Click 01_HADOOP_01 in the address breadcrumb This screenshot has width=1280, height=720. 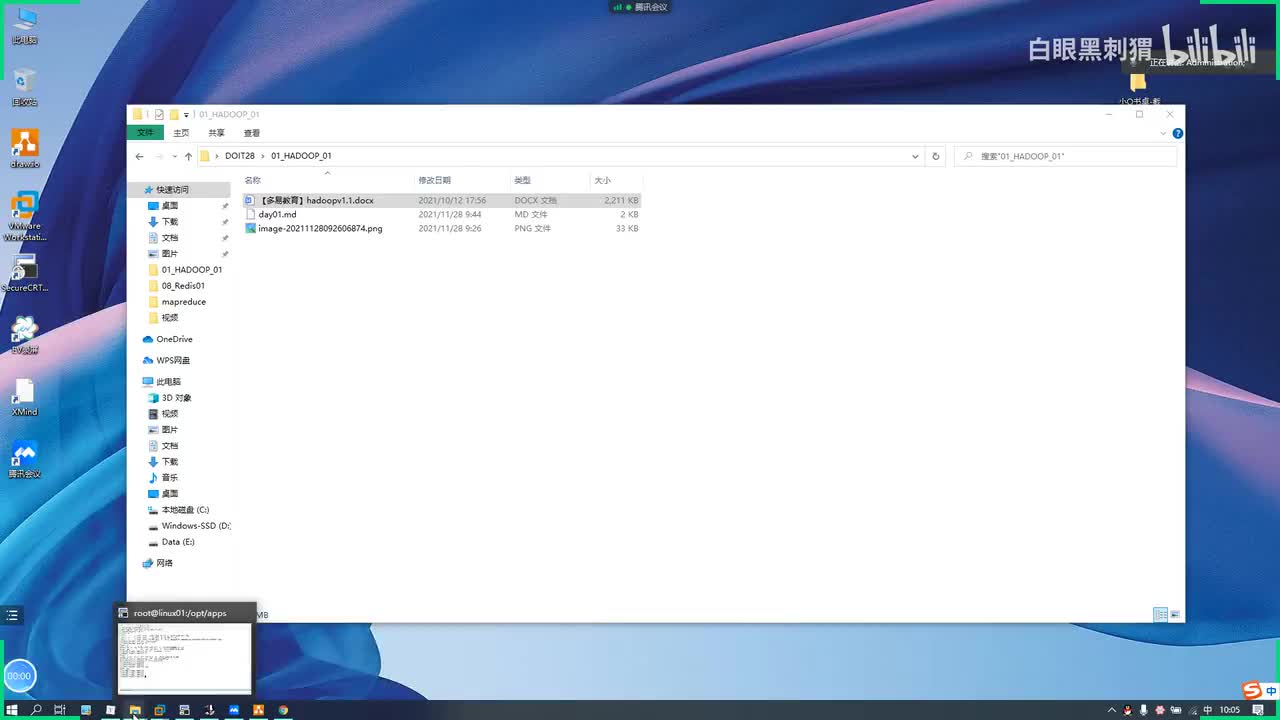[301, 156]
